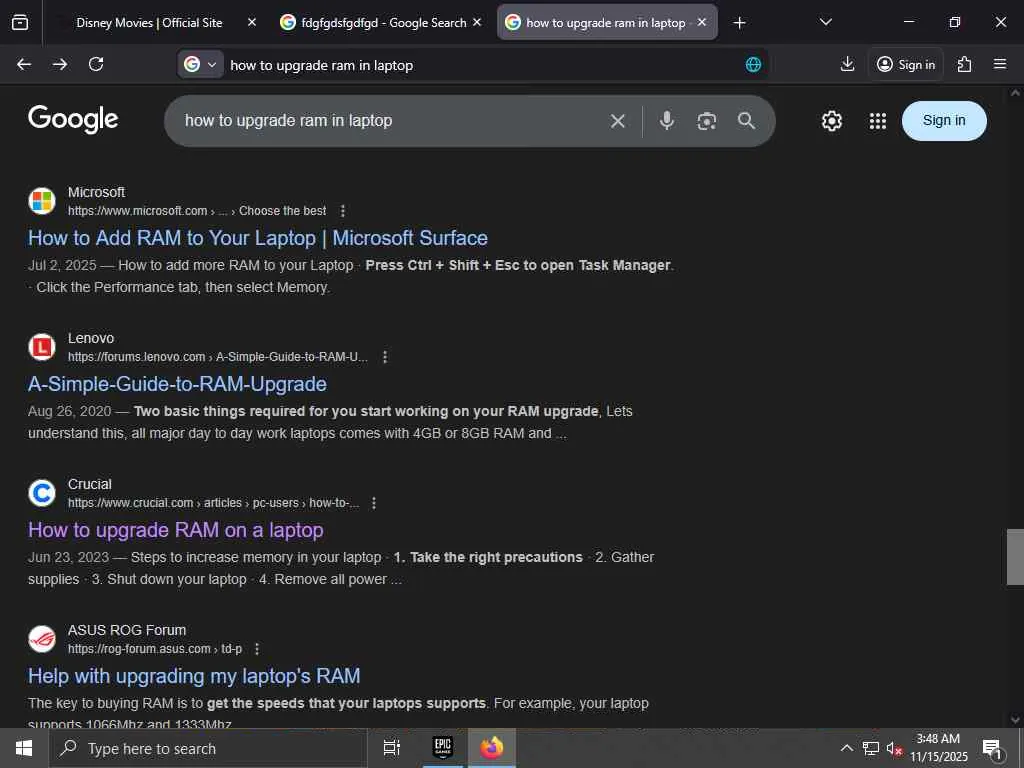Open the Firefox hamburger menu

(1000, 64)
